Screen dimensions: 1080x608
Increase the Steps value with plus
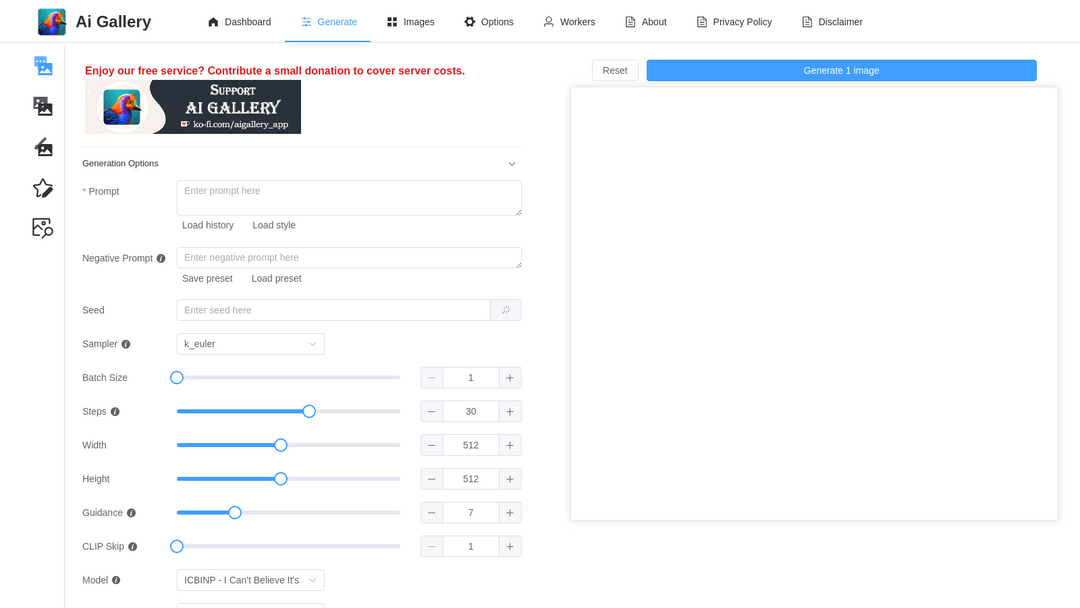(x=510, y=411)
